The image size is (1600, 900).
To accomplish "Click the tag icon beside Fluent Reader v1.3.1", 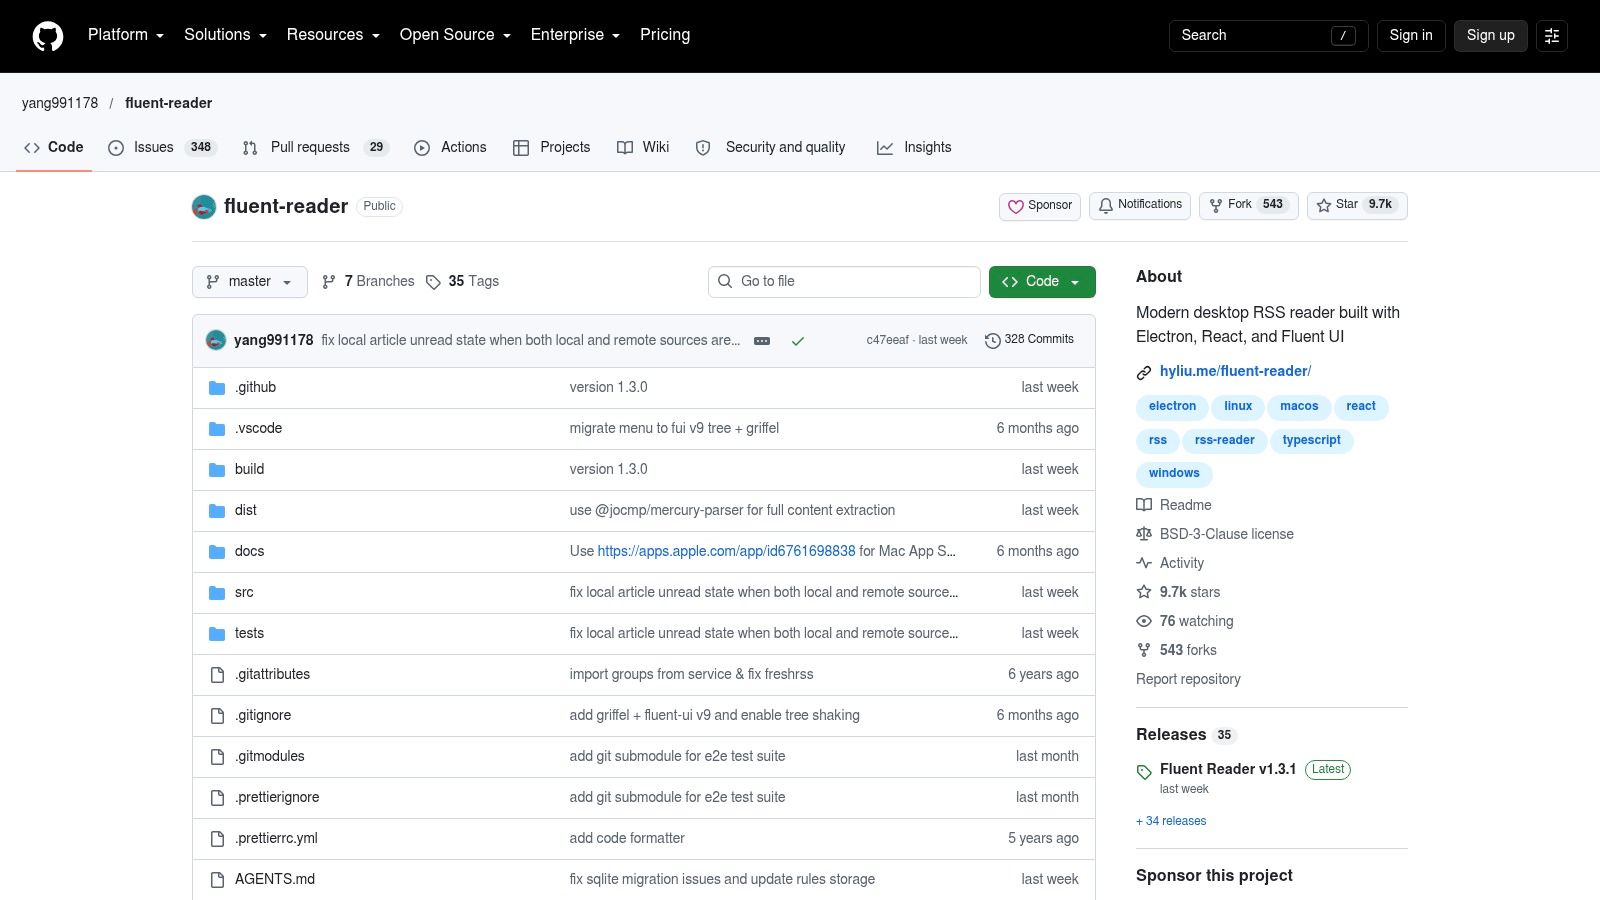I will point(1144,772).
